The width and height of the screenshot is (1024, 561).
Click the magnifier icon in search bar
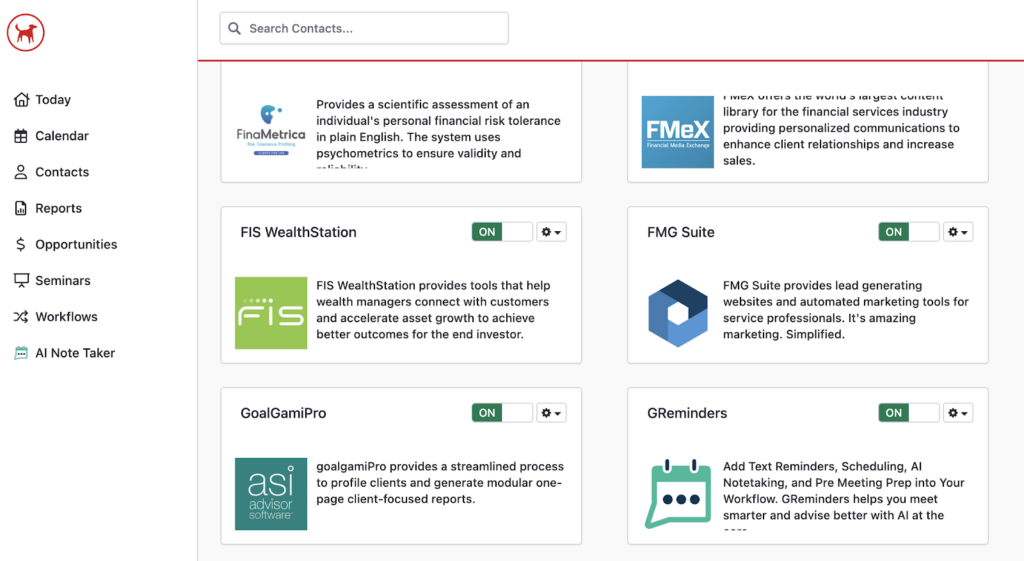pos(235,28)
